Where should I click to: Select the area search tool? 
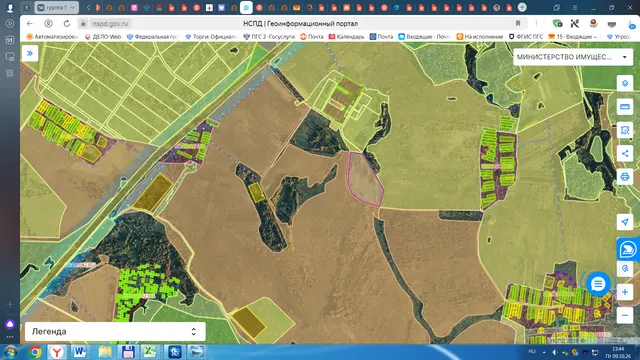(x=625, y=130)
